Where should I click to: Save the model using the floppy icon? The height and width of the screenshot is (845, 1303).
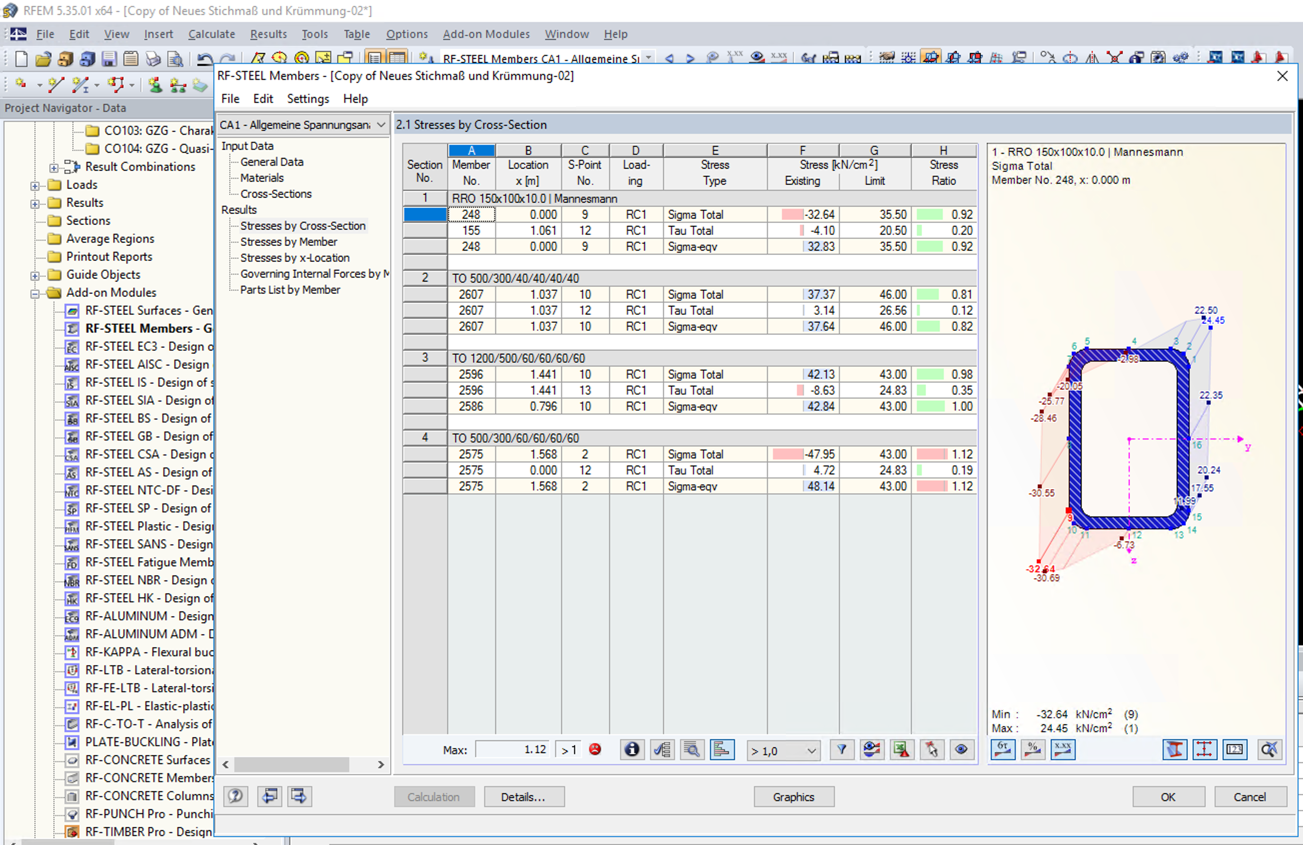109,60
